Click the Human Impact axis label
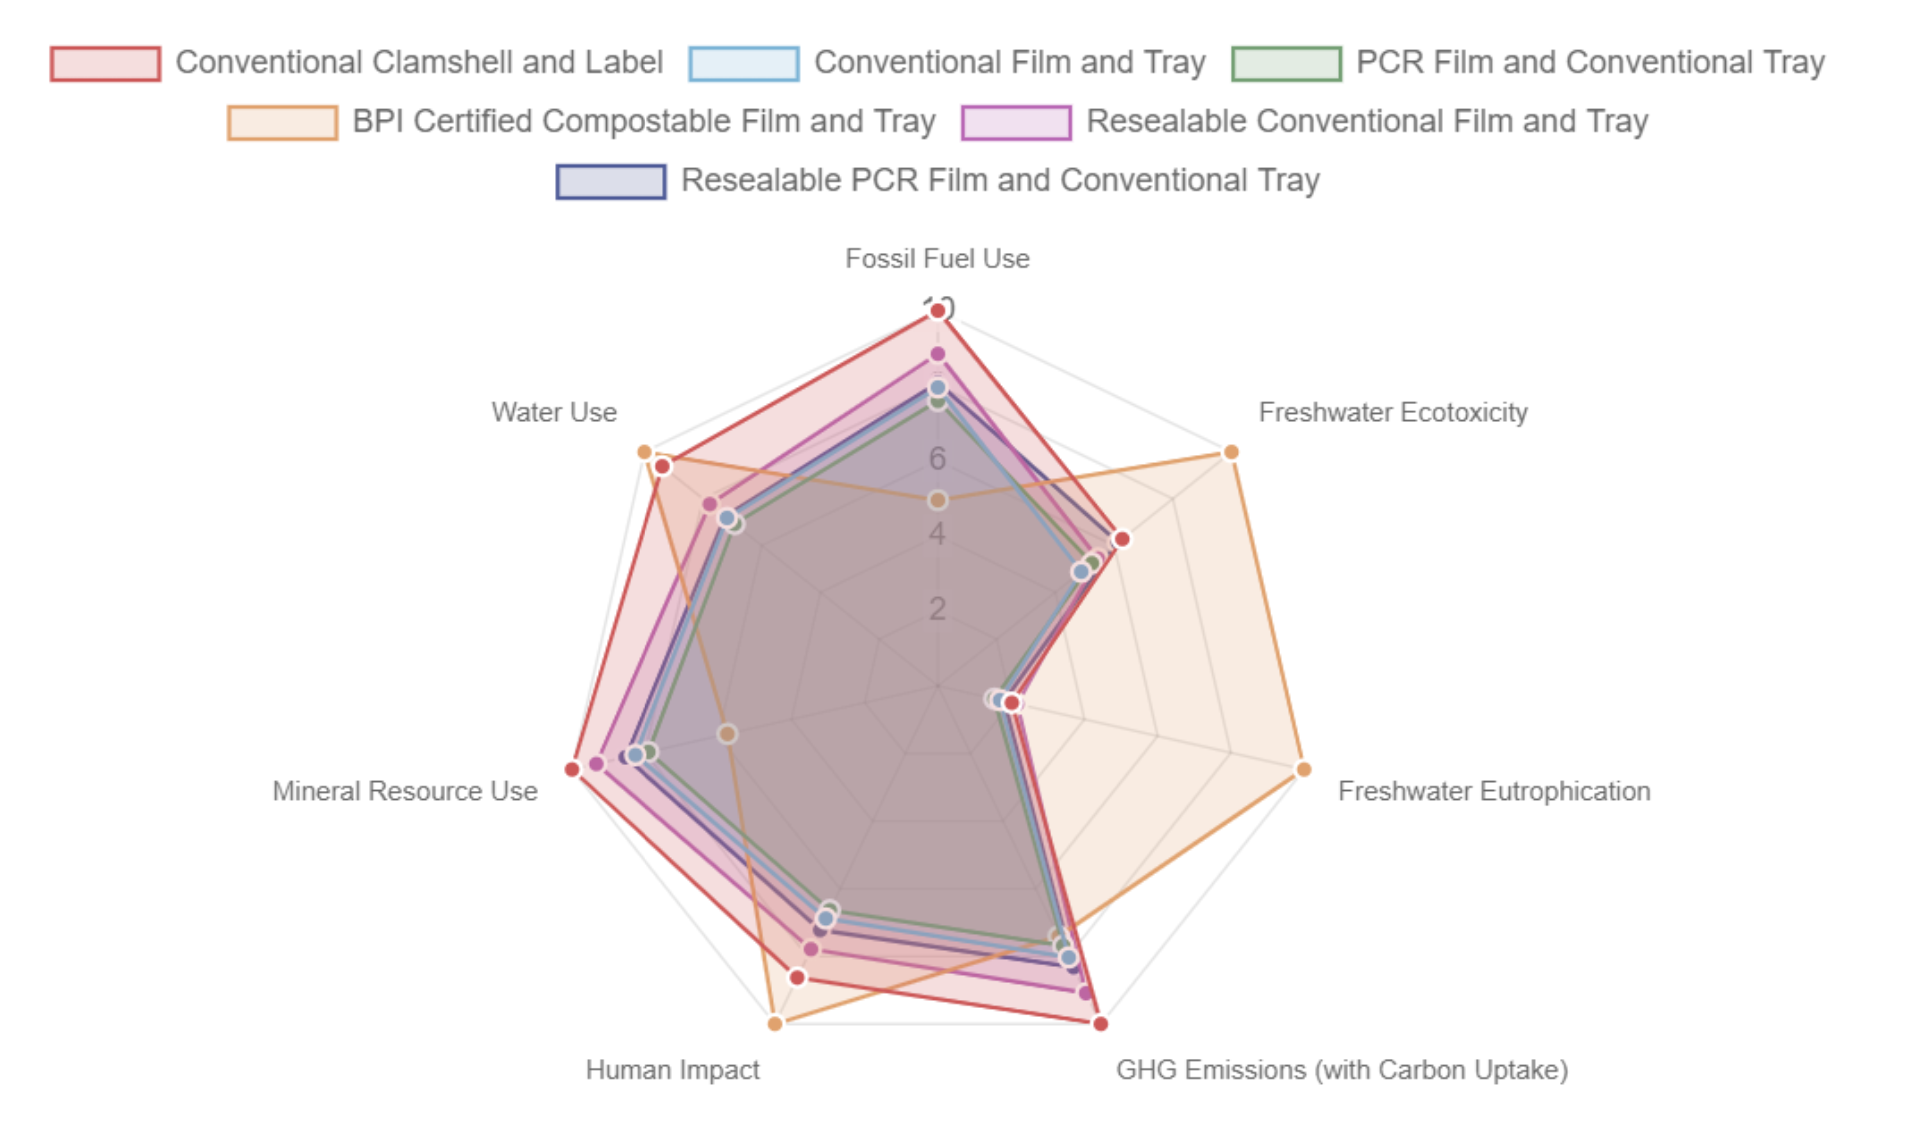The image size is (1924, 1136). click(x=672, y=1070)
